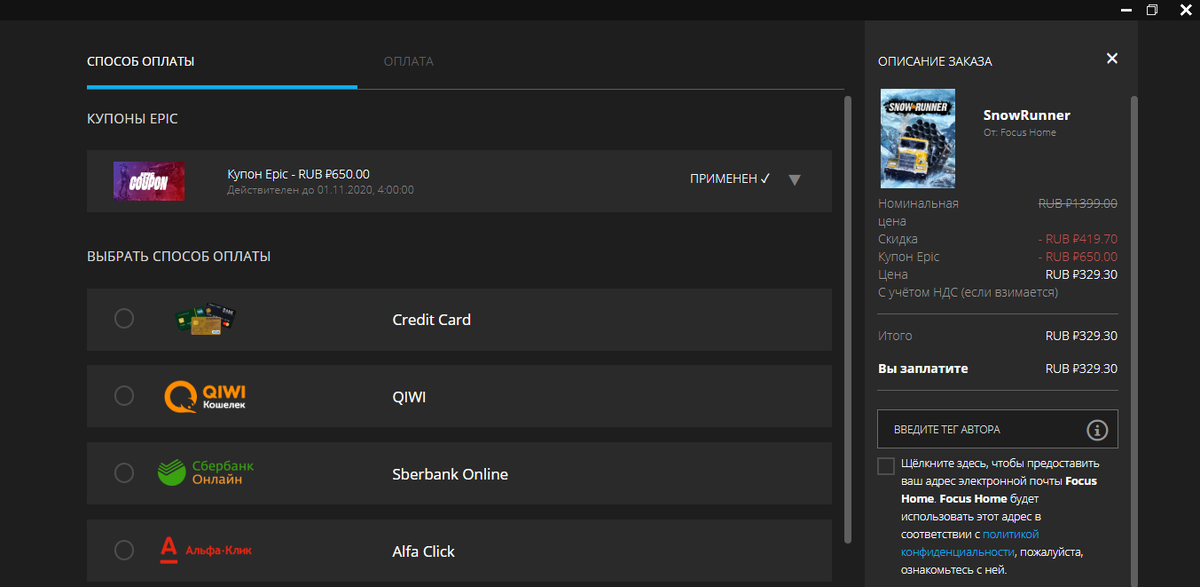Switch to the Способ оплаты tab
This screenshot has height=587, width=1200.
[141, 62]
